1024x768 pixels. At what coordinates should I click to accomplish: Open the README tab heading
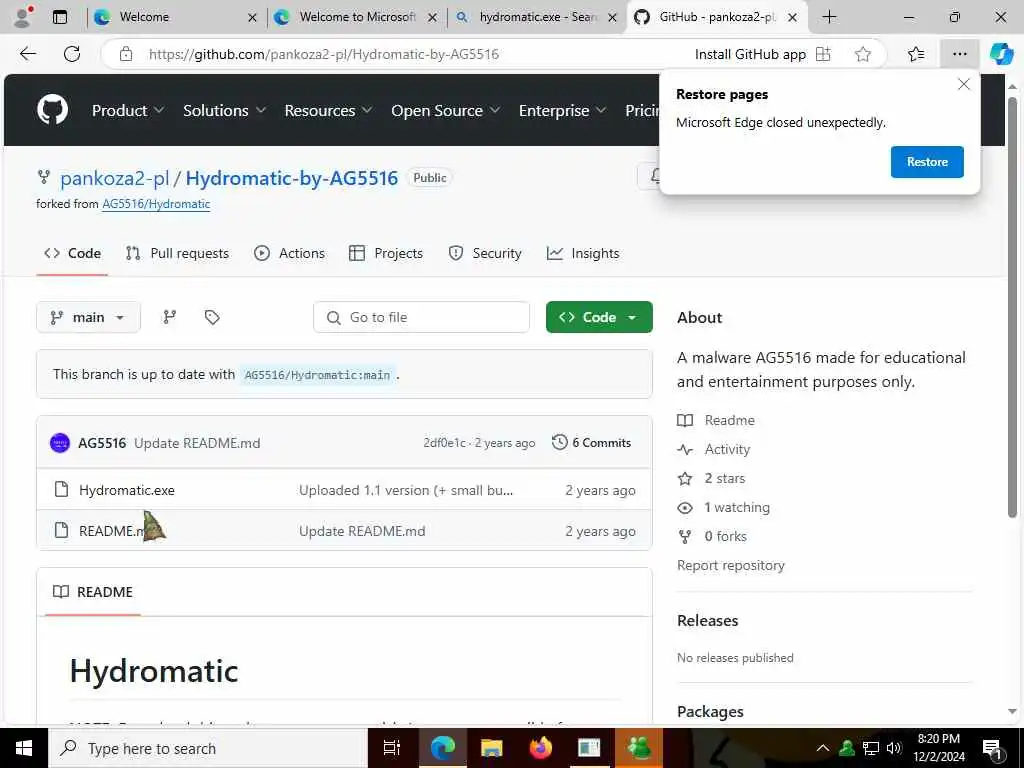pyautogui.click(x=93, y=592)
